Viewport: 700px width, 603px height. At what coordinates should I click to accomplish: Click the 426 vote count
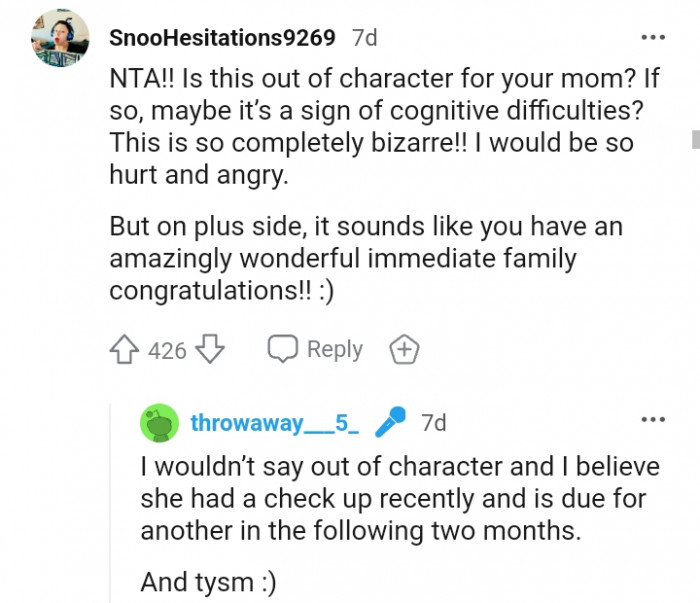167,350
